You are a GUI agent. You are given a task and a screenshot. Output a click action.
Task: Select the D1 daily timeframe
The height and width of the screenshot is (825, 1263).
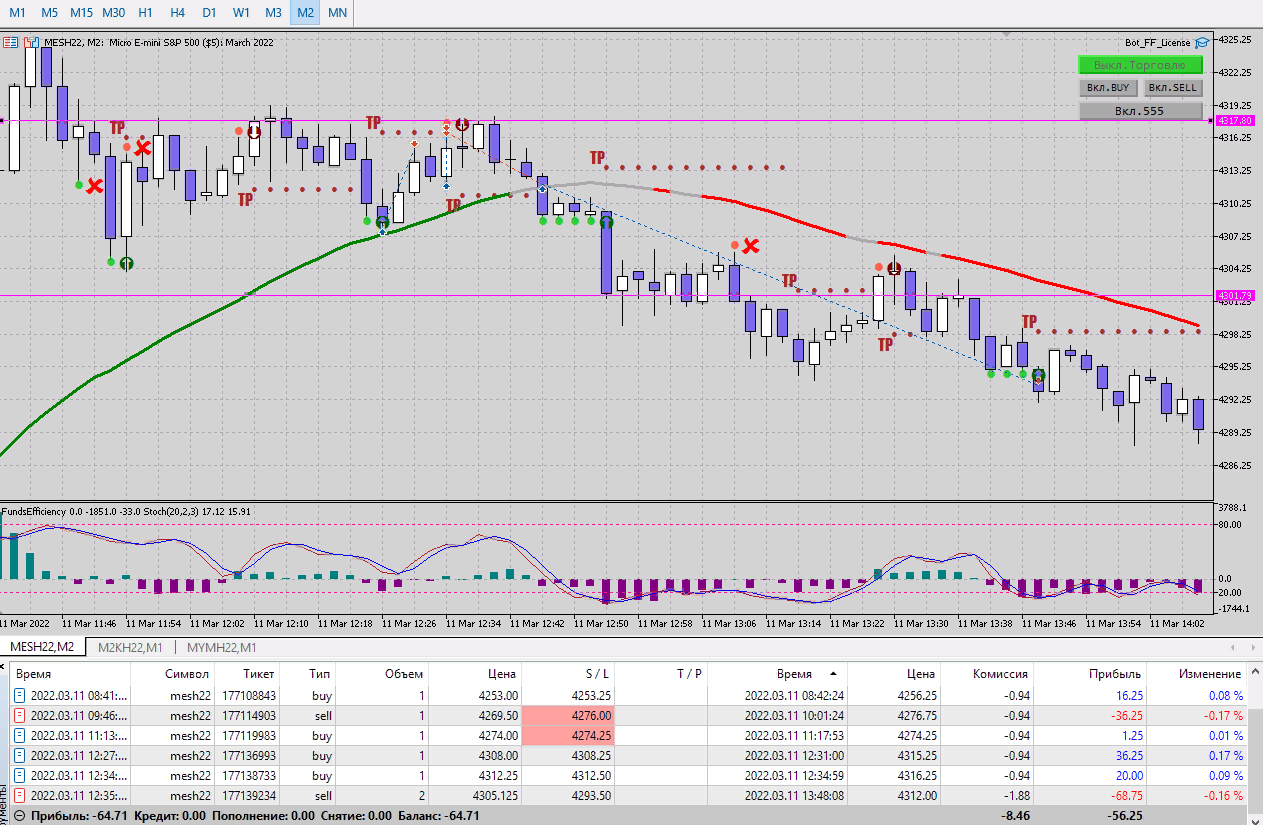tap(209, 12)
